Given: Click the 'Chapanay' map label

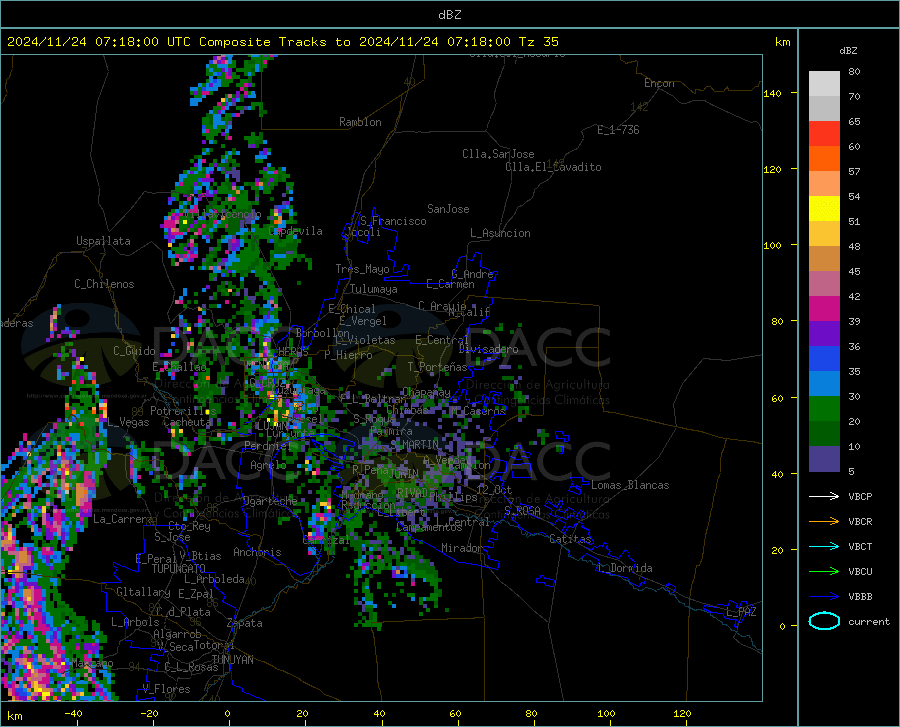Looking at the screenshot, I should click(x=426, y=392).
